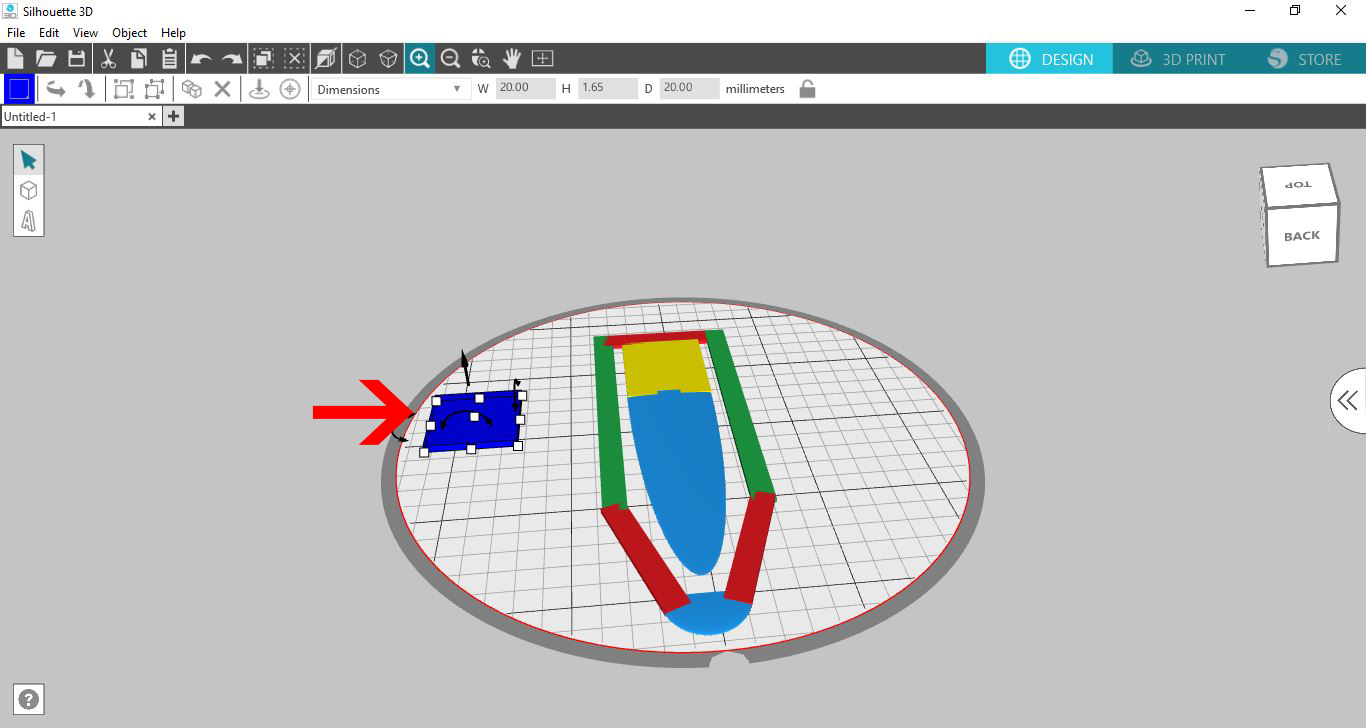Delete the selected object with the X icon
The width and height of the screenshot is (1366, 728).
222,89
